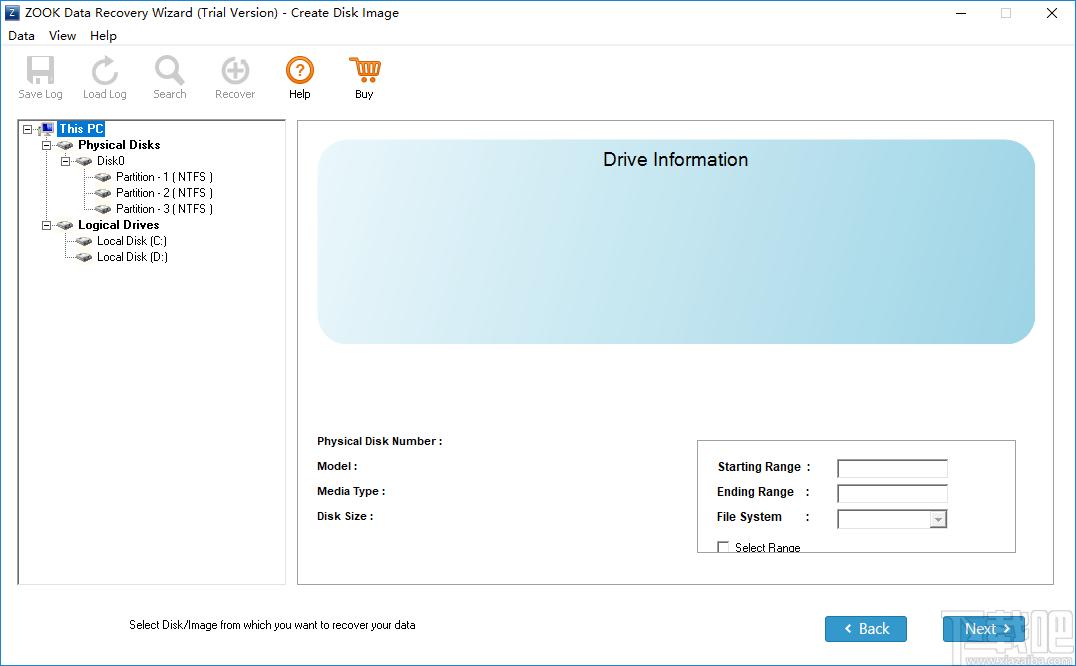The width and height of the screenshot is (1076, 666).
Task: Click the Search magnifier toolbar icon
Action: point(169,70)
